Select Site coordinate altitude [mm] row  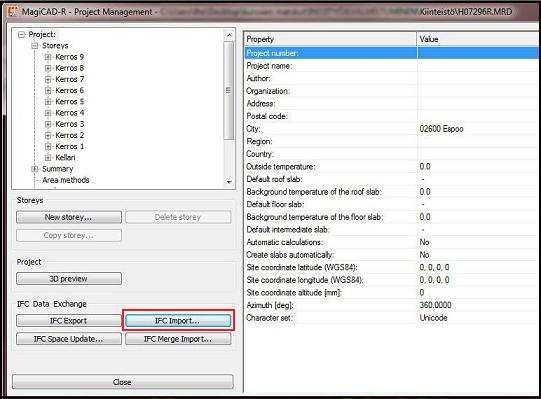(391, 292)
